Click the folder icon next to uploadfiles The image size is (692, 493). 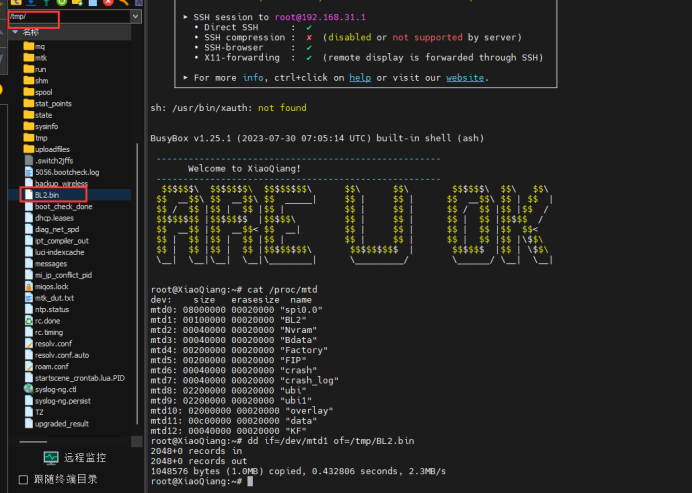point(27,149)
